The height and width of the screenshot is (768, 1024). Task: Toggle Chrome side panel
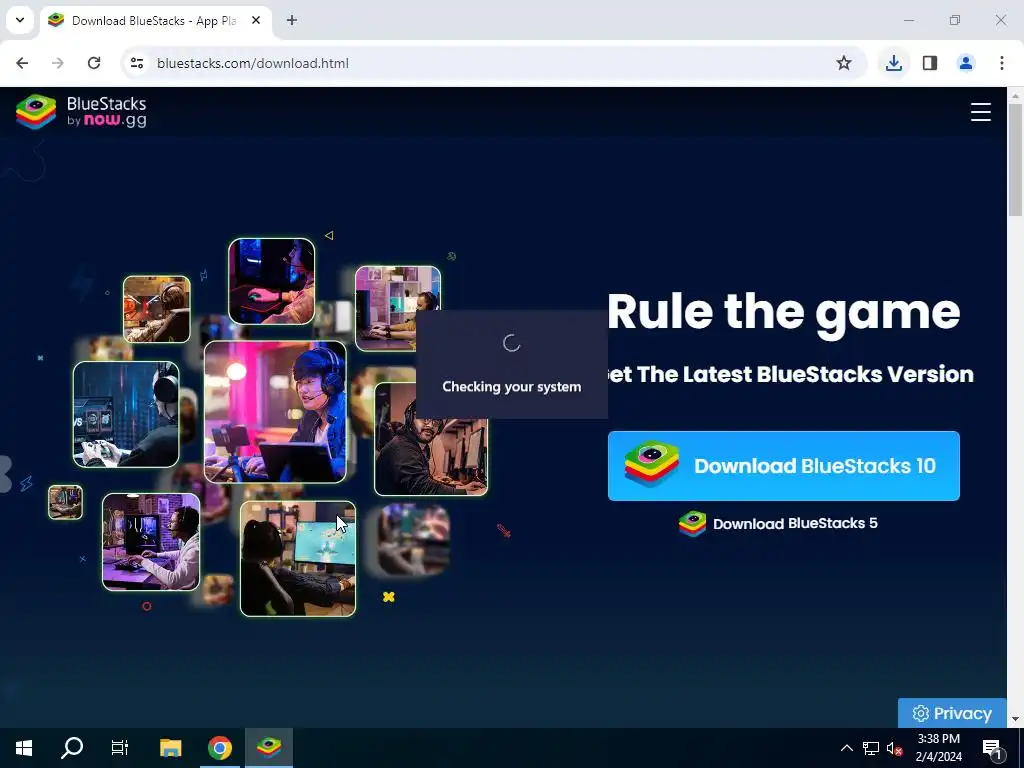click(x=930, y=63)
